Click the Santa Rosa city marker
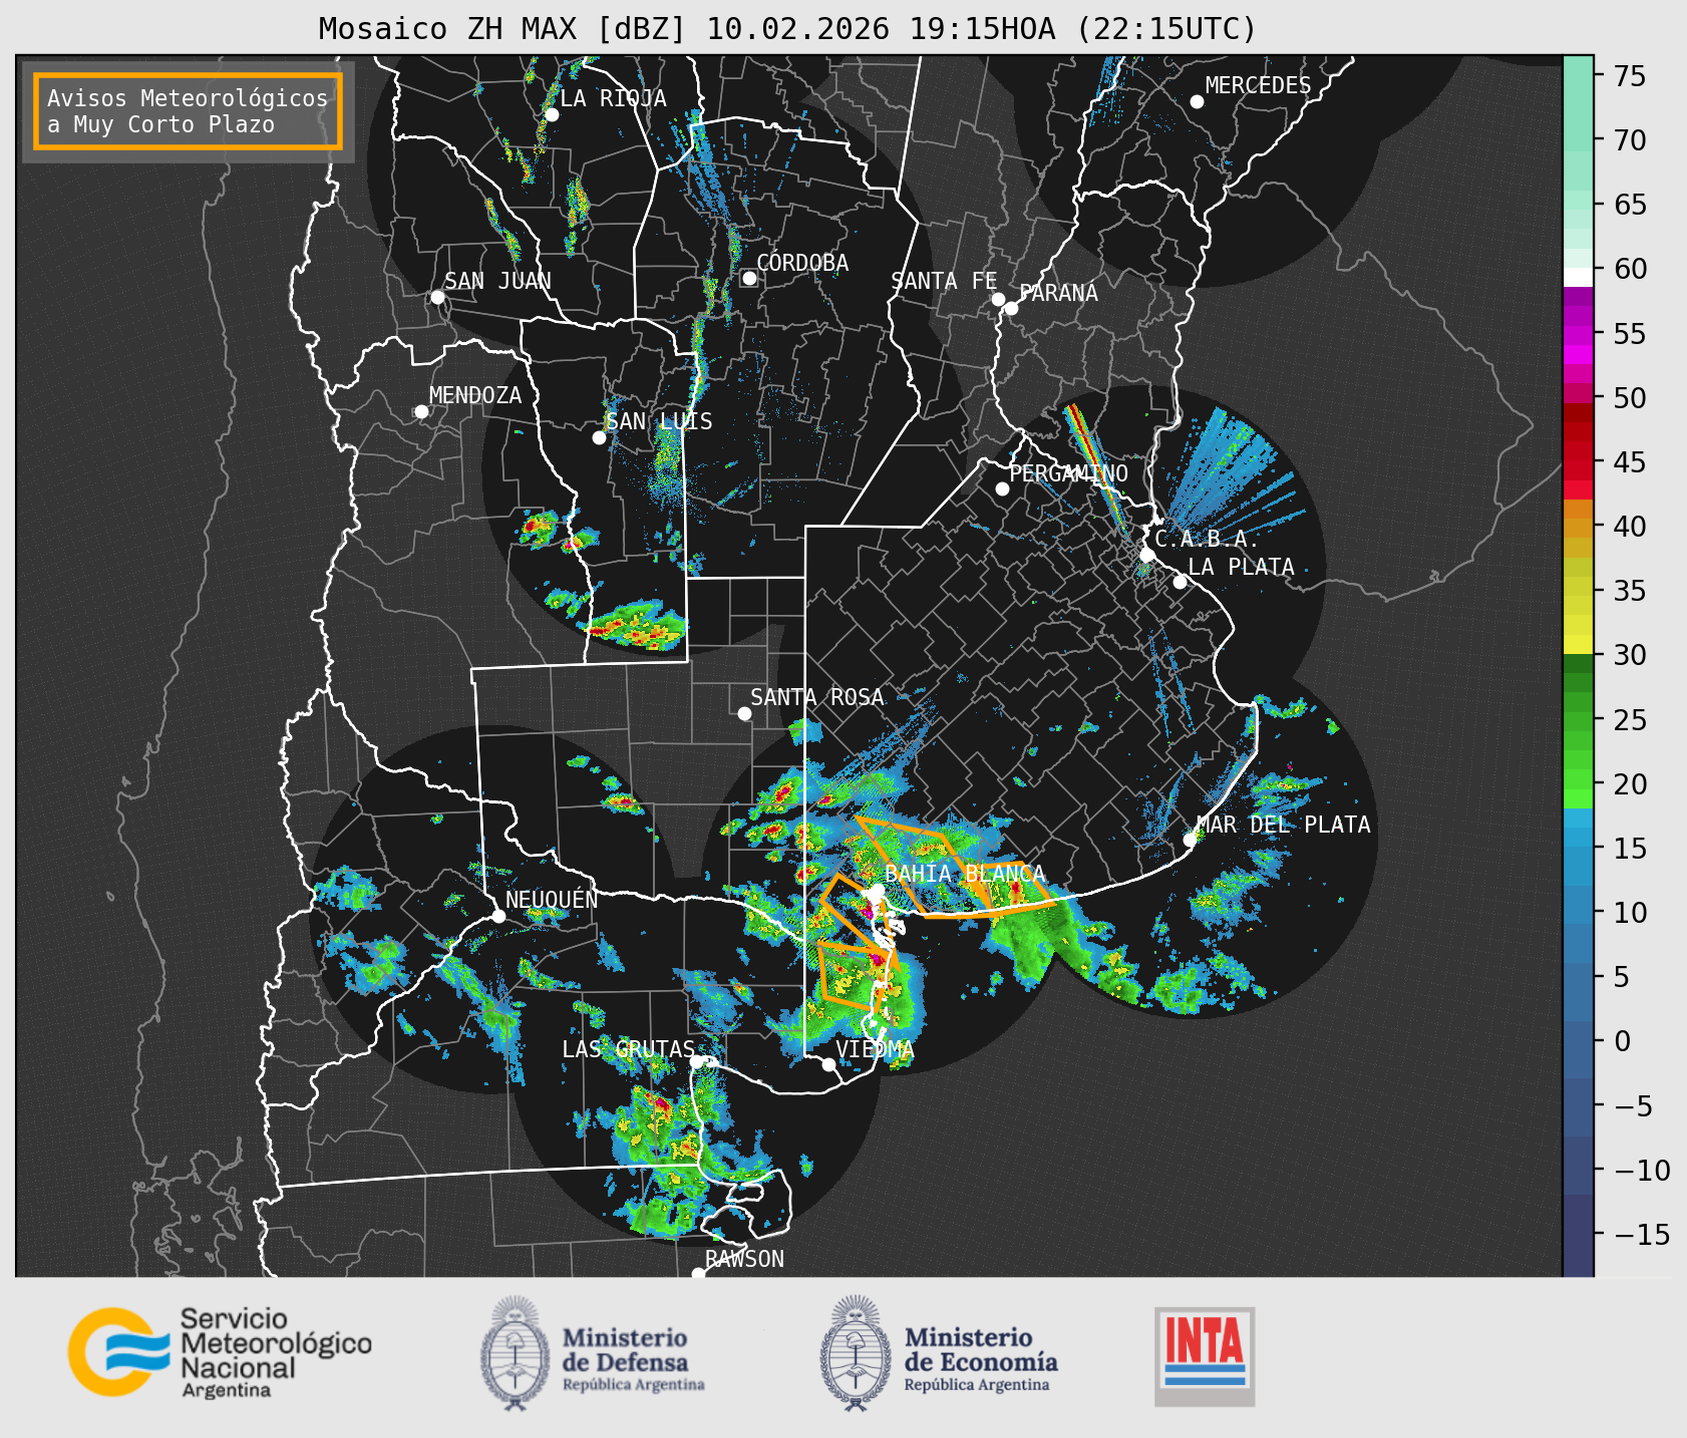This screenshot has width=1687, height=1438. 744,713
